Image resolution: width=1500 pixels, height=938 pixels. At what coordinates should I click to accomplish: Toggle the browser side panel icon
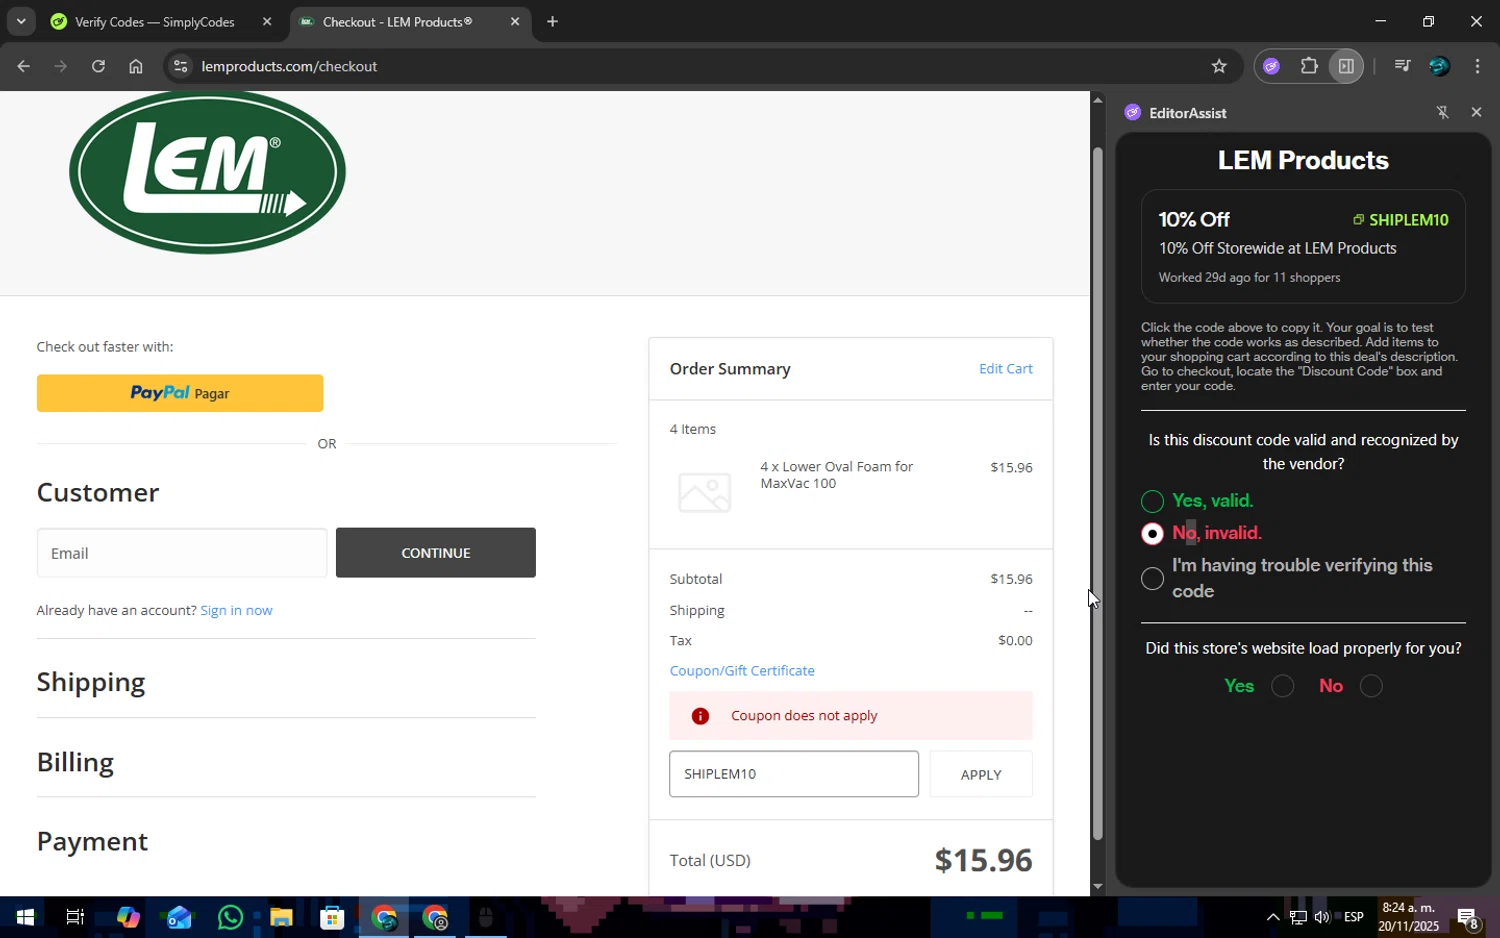pos(1346,66)
